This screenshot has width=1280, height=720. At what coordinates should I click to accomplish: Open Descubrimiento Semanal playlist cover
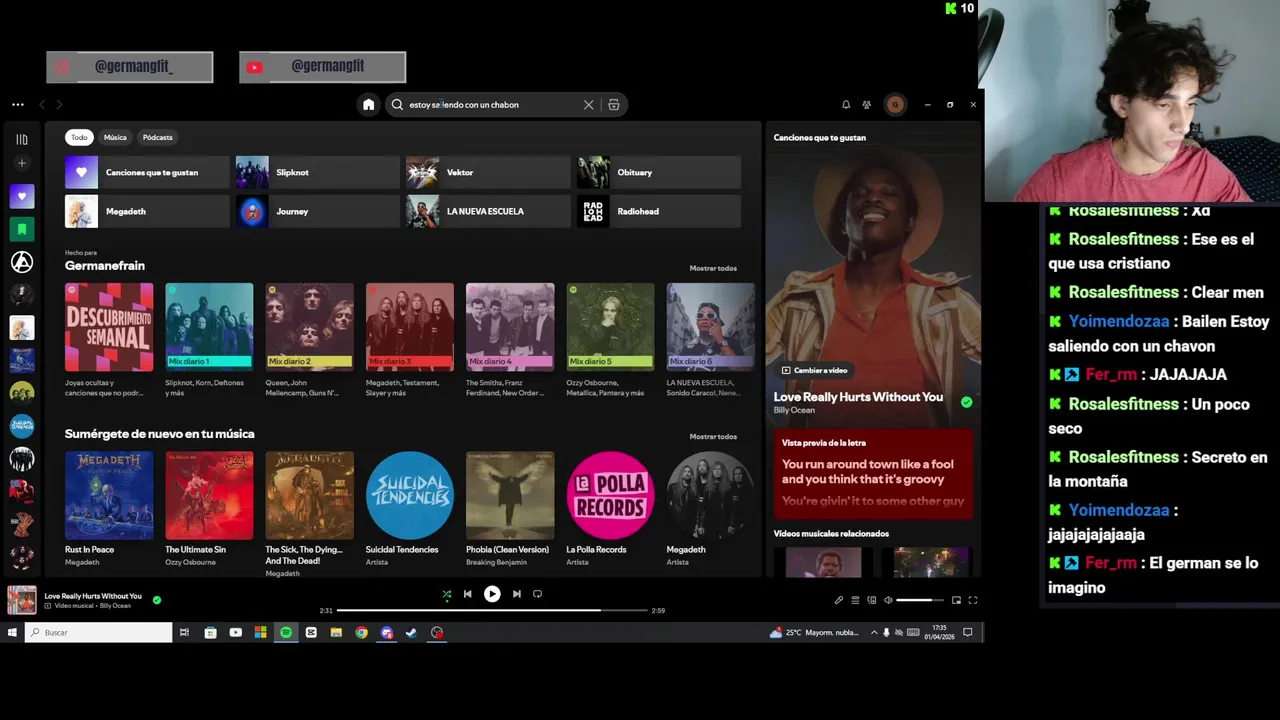tap(109, 327)
